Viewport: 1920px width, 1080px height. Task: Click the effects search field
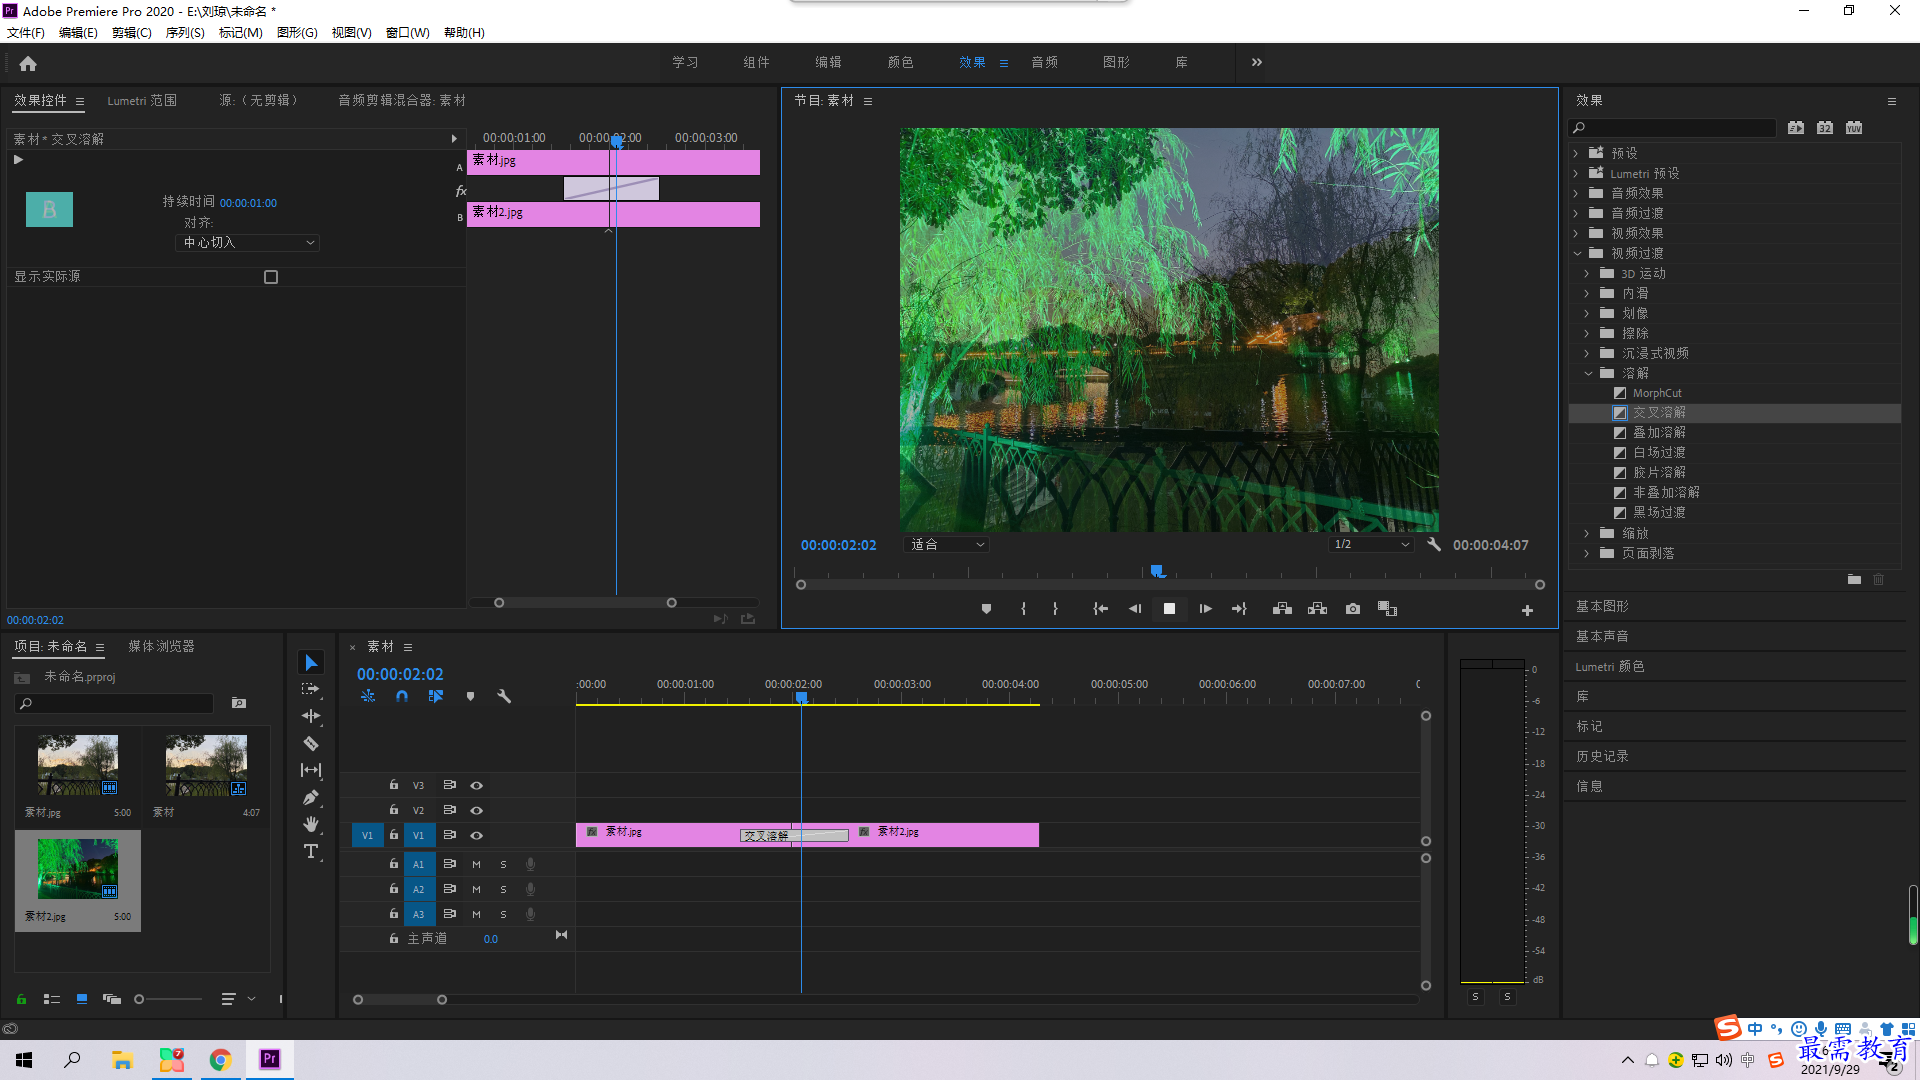point(1673,128)
